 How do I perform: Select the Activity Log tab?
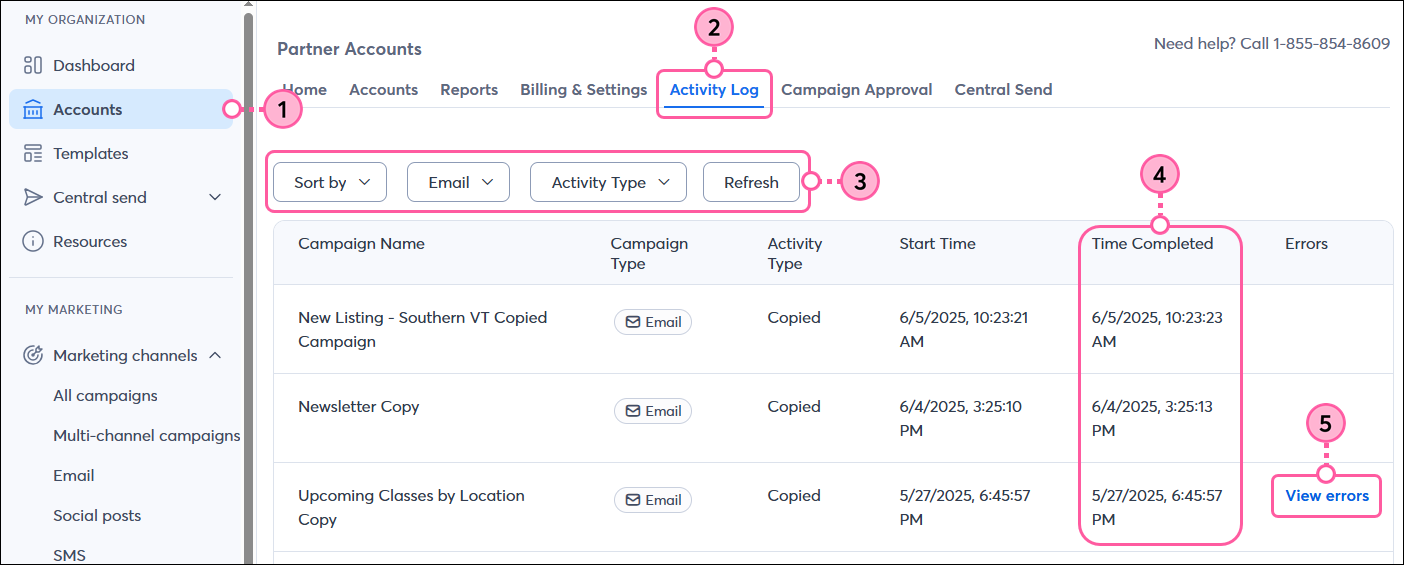point(714,90)
